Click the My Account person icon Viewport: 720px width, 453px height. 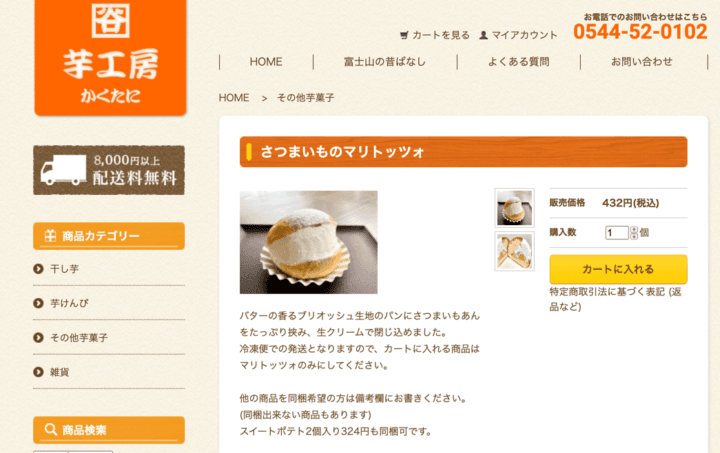tap(484, 35)
